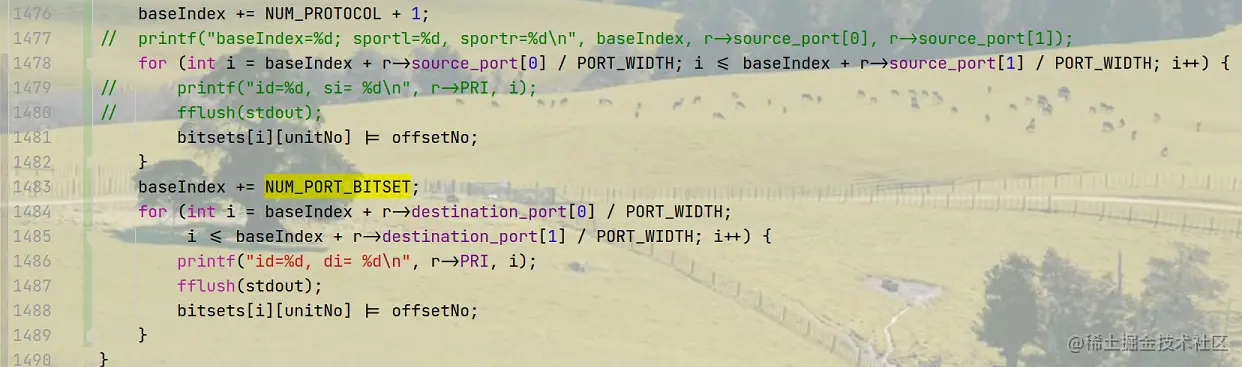Click the int keyword on line 1478
The image size is (1242, 367).
pyautogui.click(x=201, y=63)
